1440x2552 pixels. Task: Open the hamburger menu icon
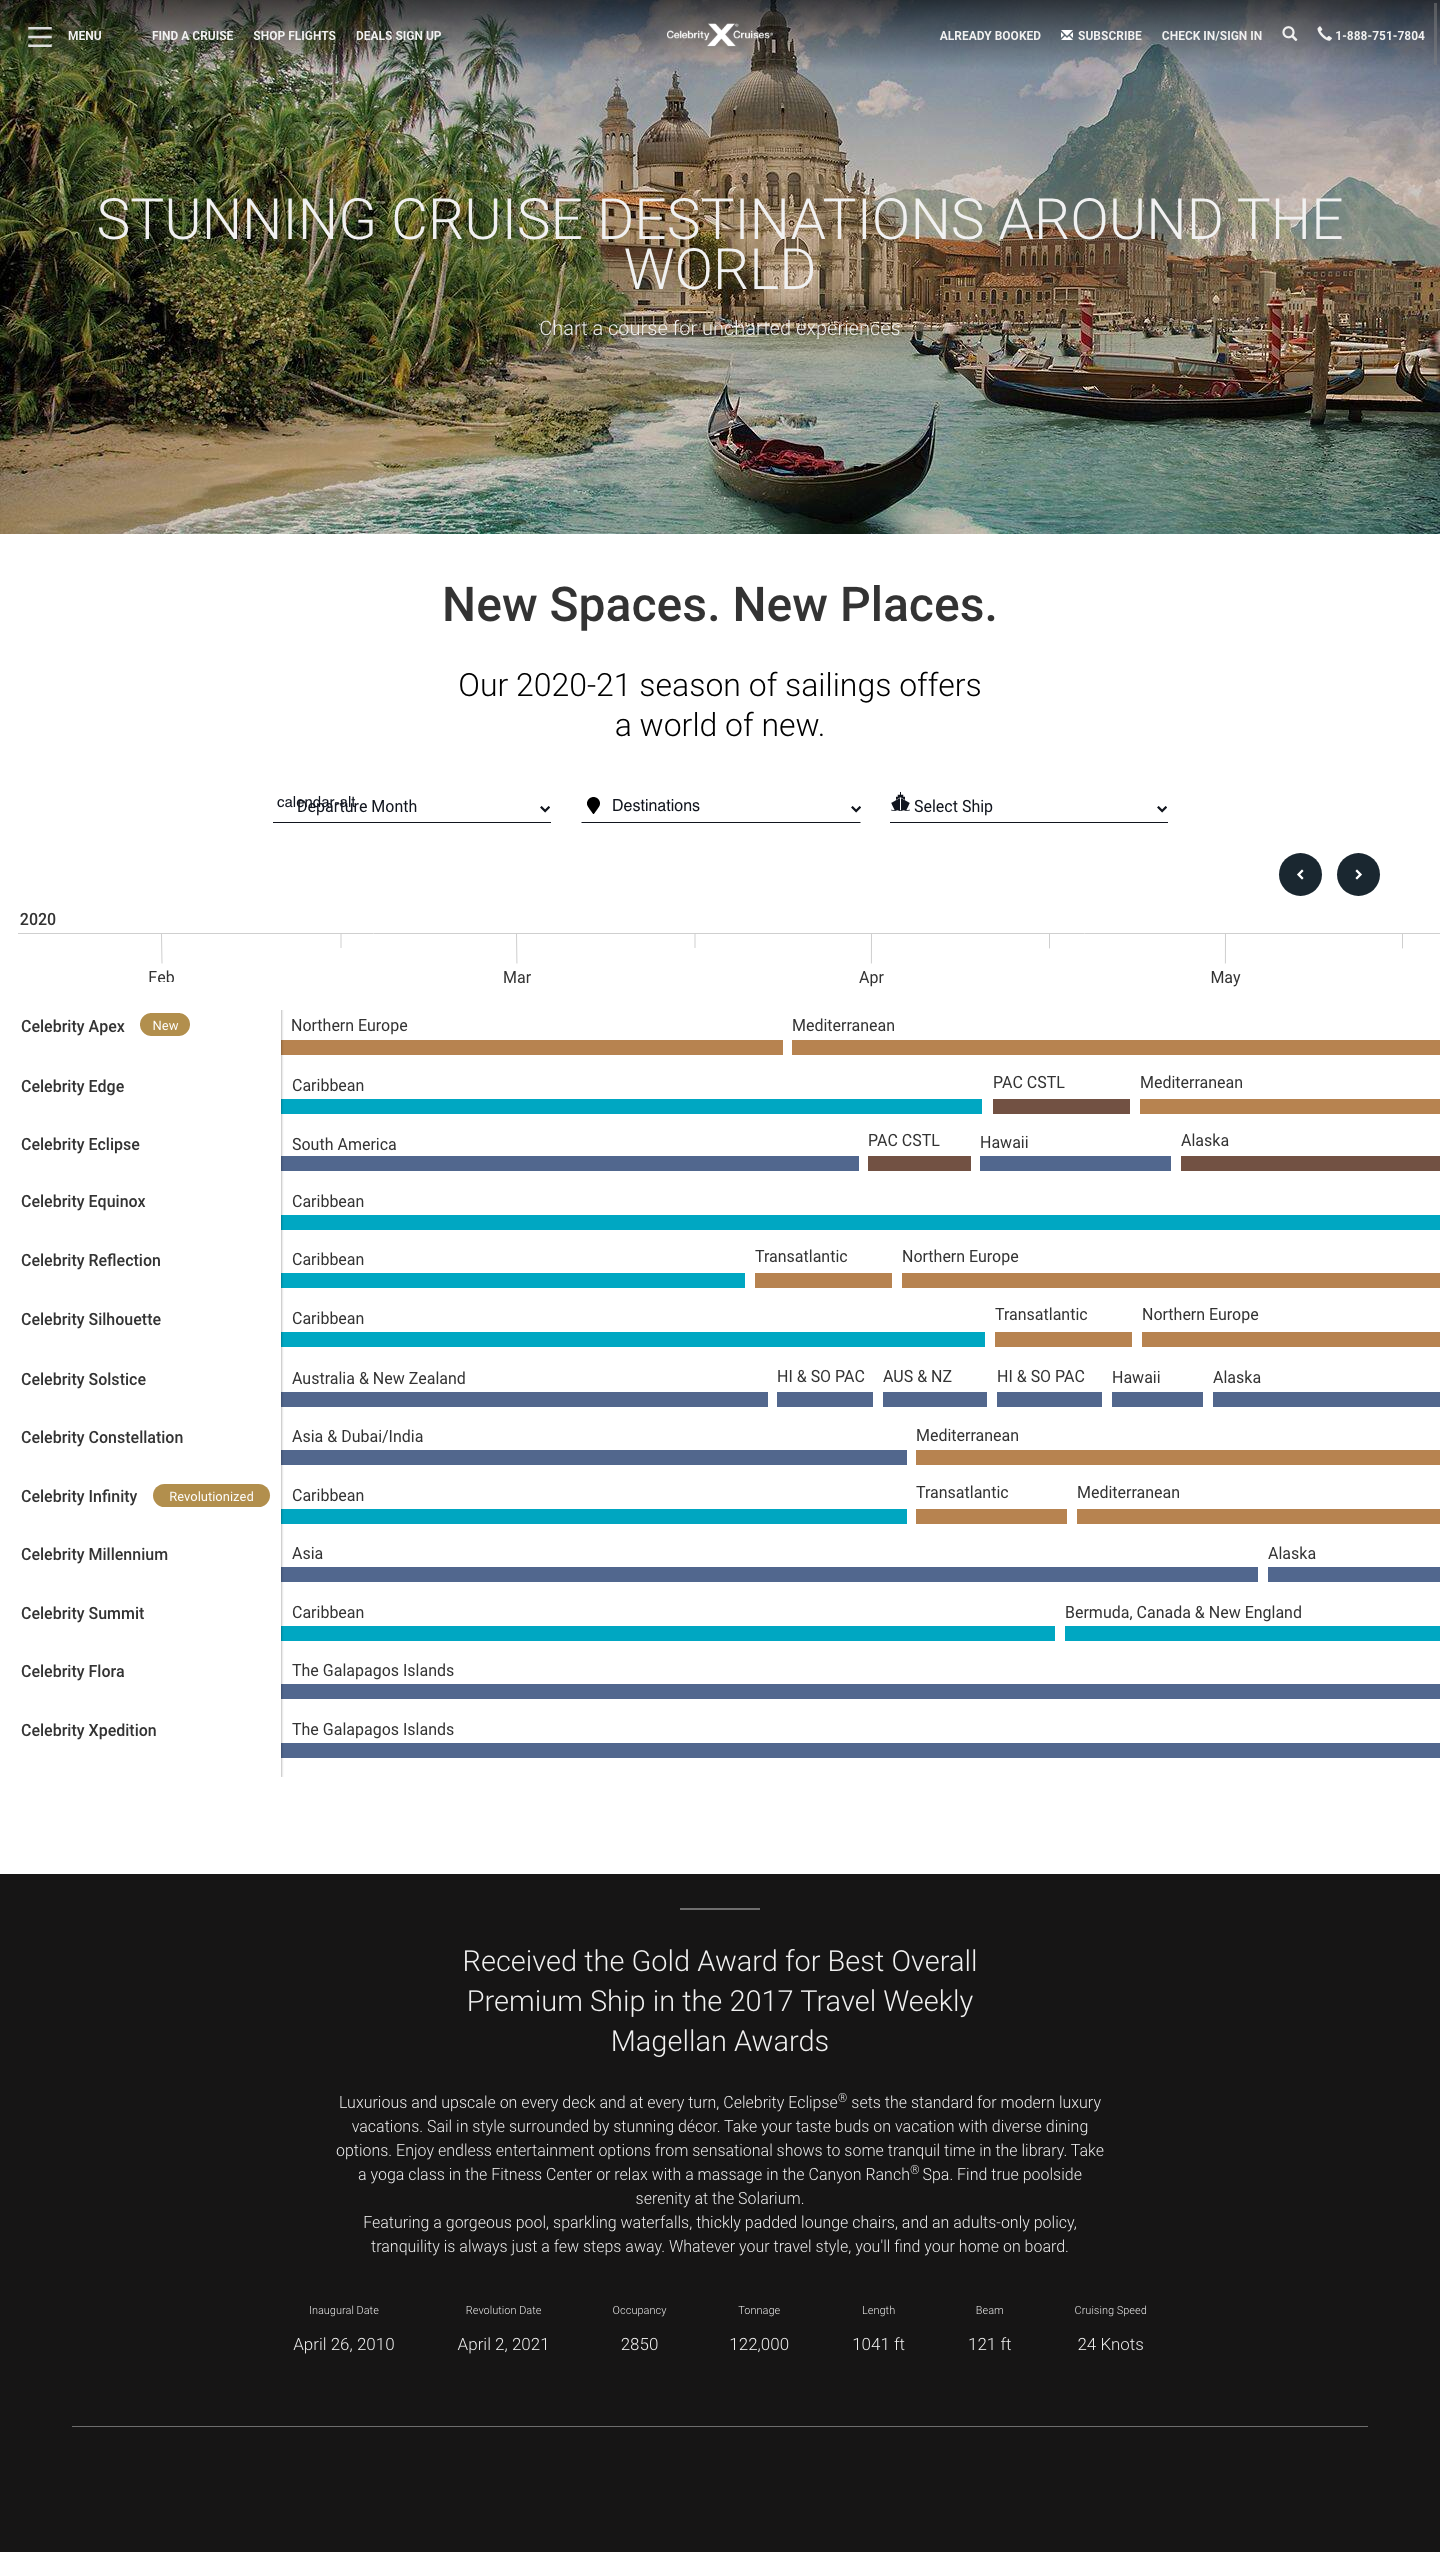[x=40, y=36]
